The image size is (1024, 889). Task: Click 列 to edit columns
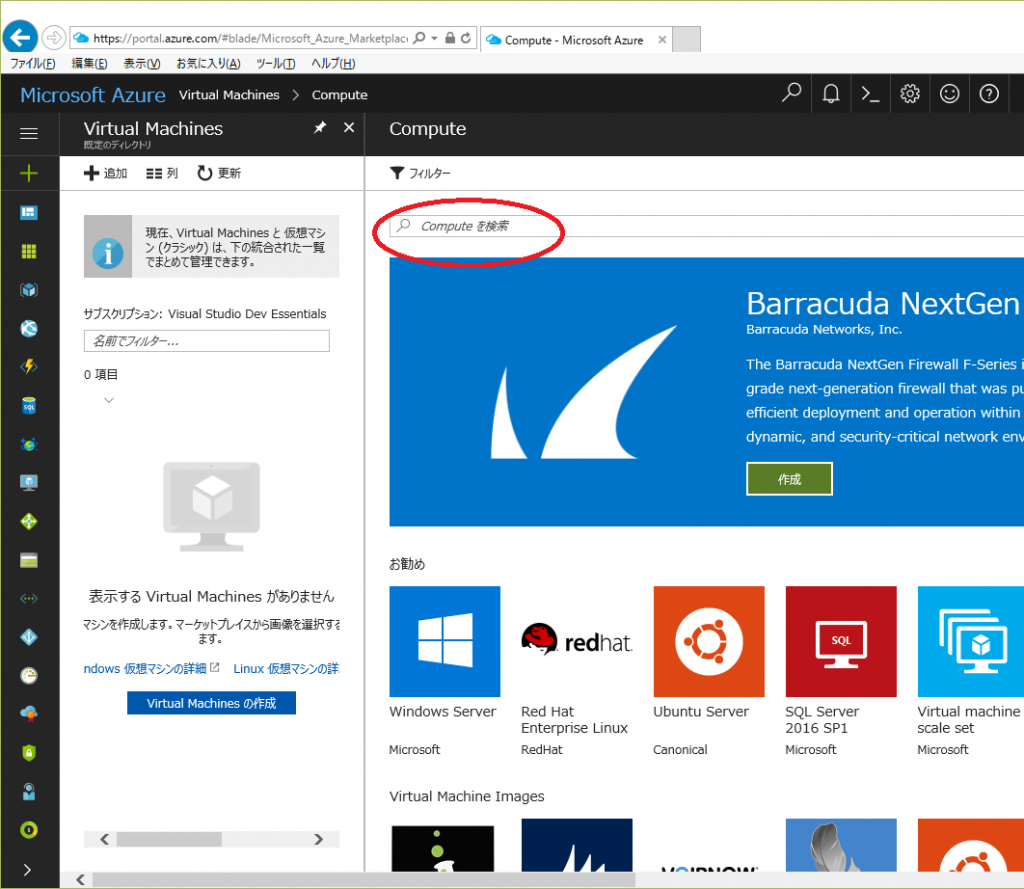(x=162, y=173)
